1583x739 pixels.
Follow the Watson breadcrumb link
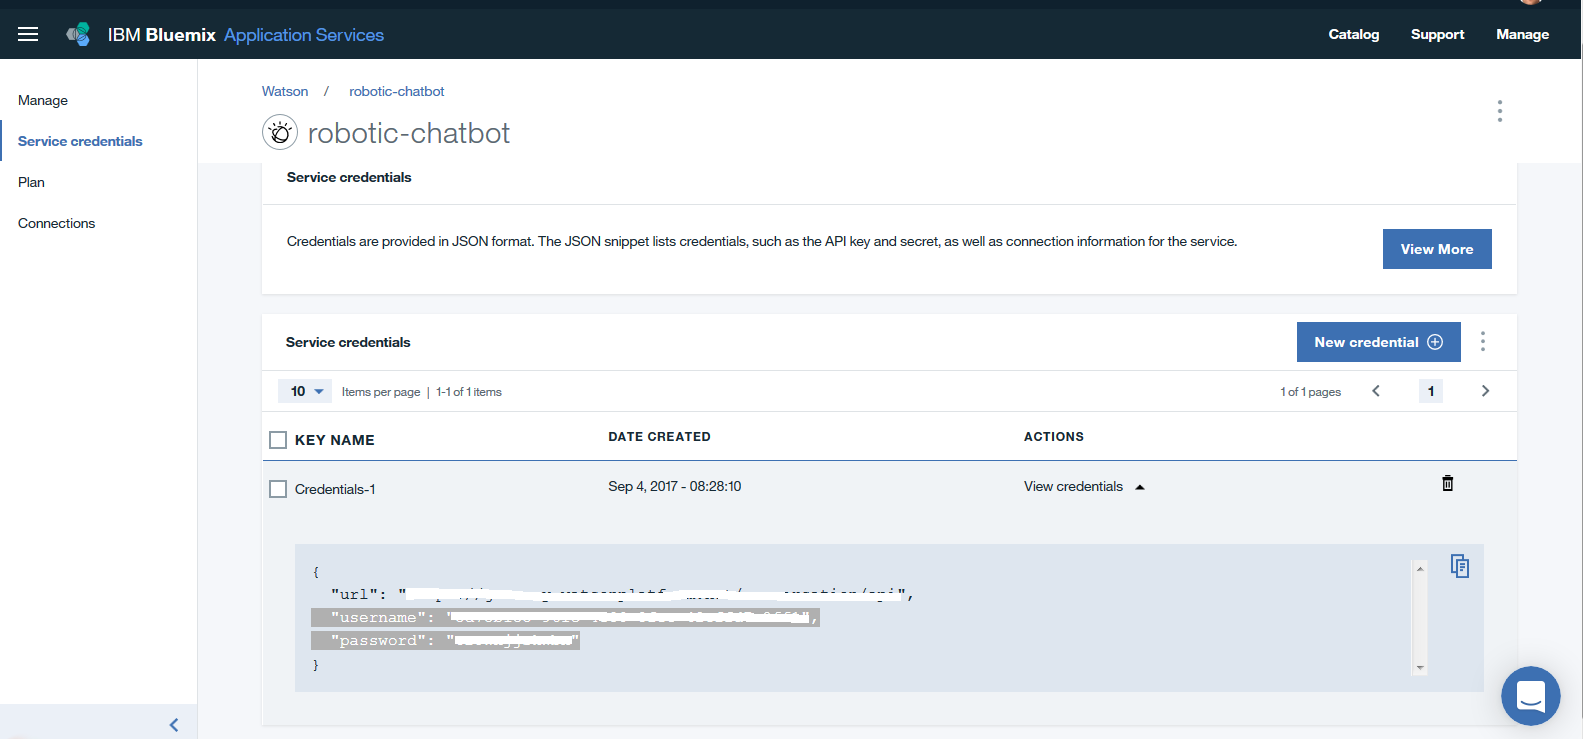(285, 91)
